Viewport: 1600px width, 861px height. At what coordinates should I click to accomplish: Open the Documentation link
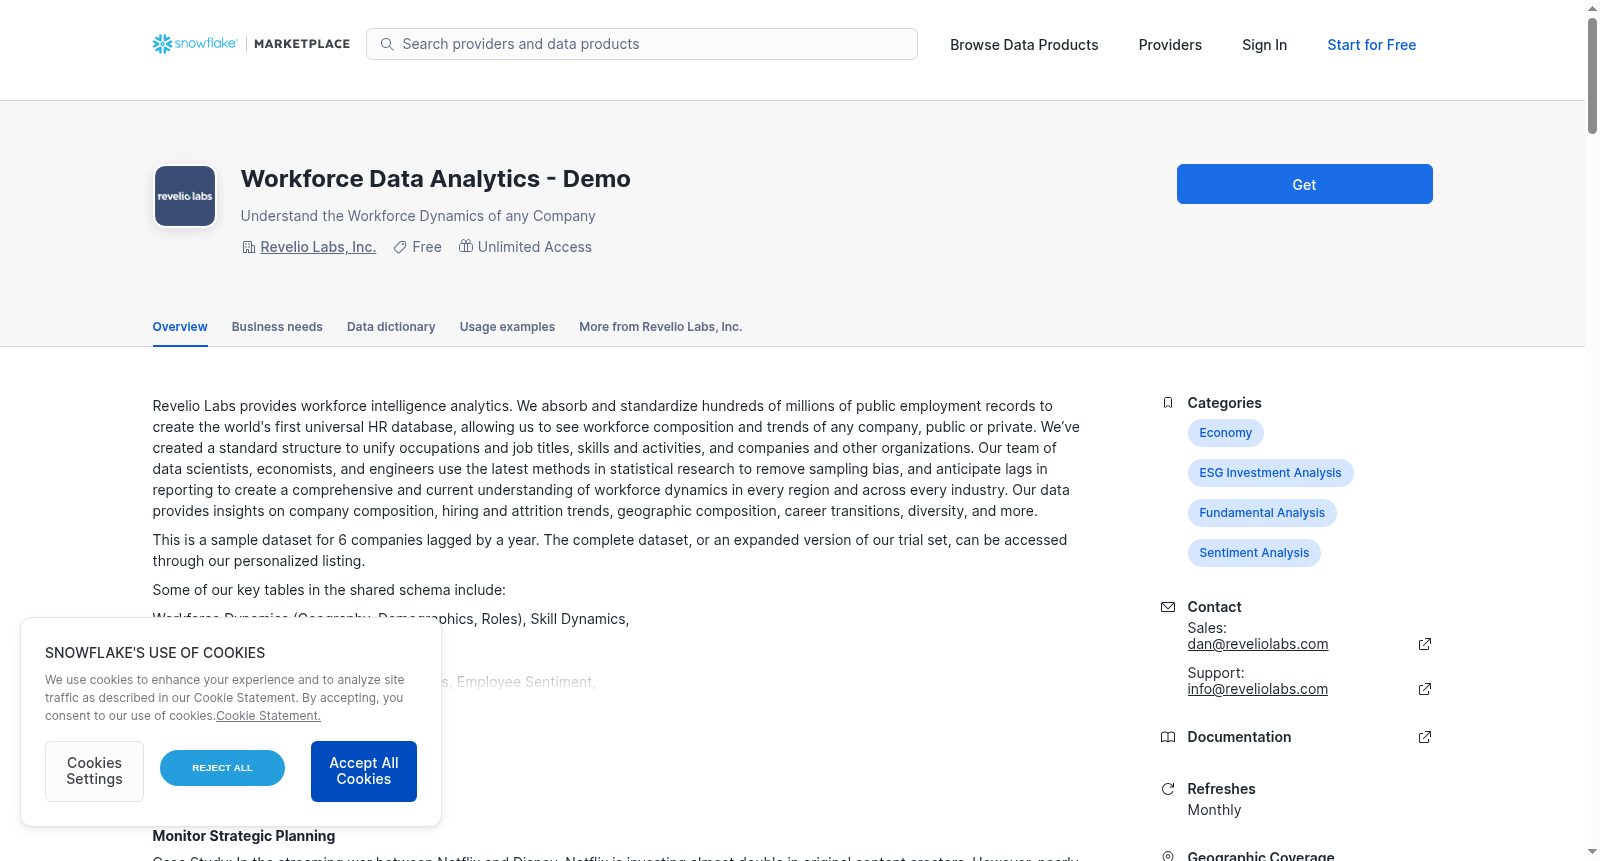(x=1239, y=737)
